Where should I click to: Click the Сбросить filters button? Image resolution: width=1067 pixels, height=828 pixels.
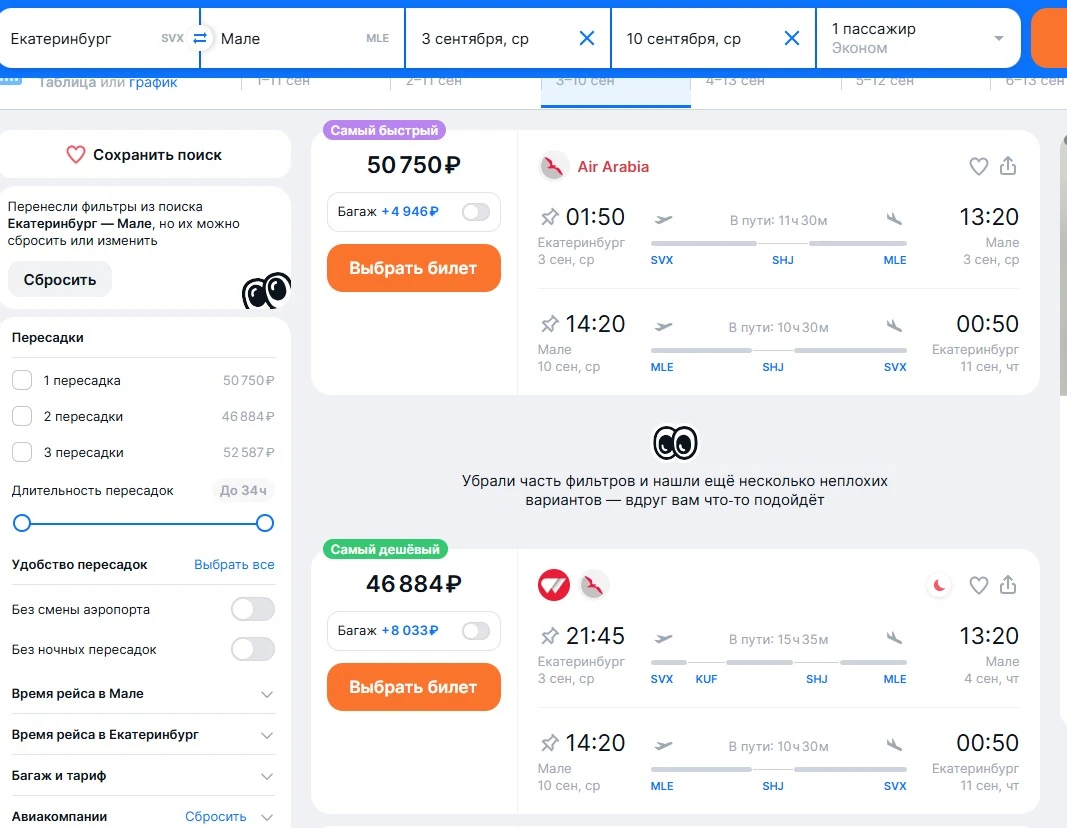click(60, 280)
